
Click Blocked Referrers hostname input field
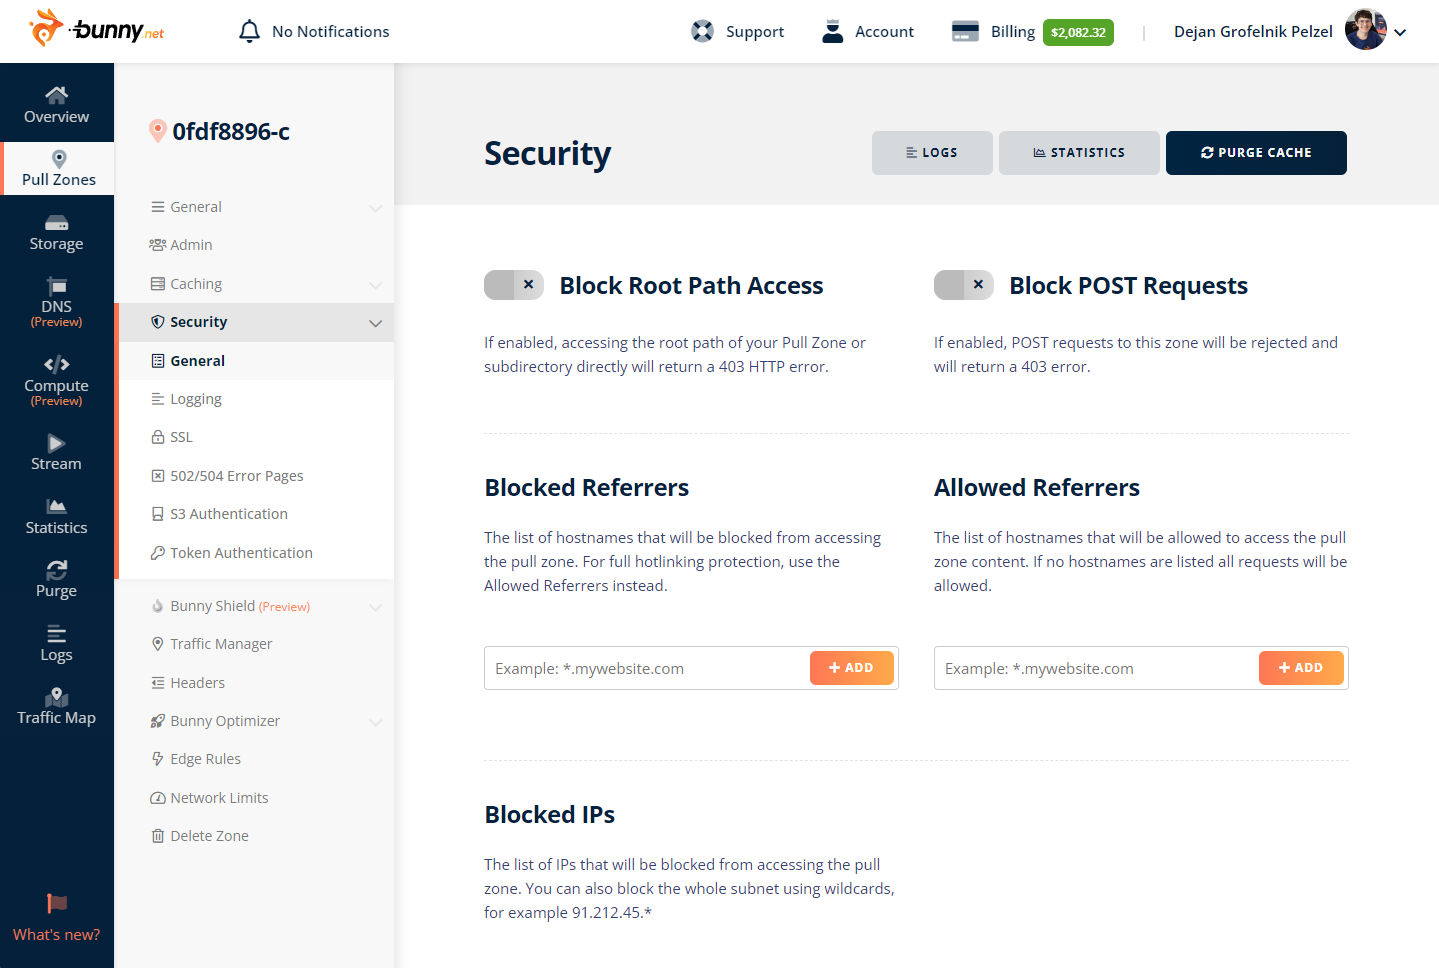coord(647,668)
